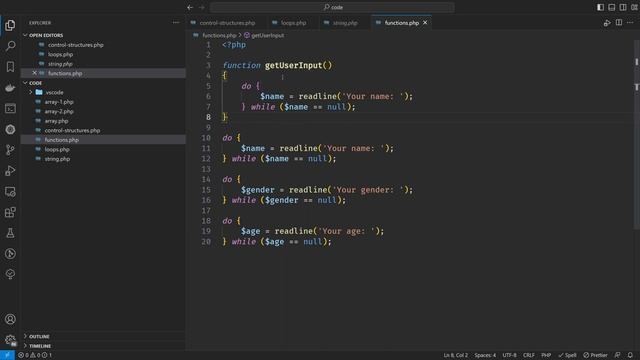Image resolution: width=640 pixels, height=360 pixels.
Task: Open the Remote Explorer view
Action: [10, 191]
